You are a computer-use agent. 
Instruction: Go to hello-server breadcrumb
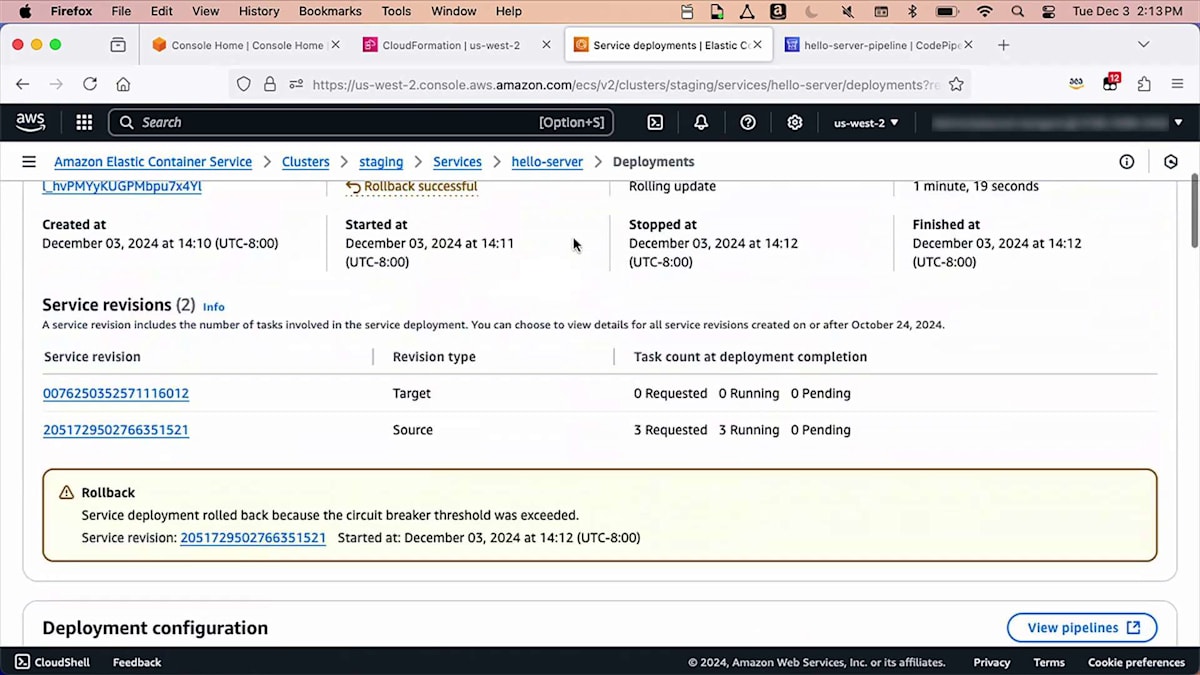click(547, 161)
